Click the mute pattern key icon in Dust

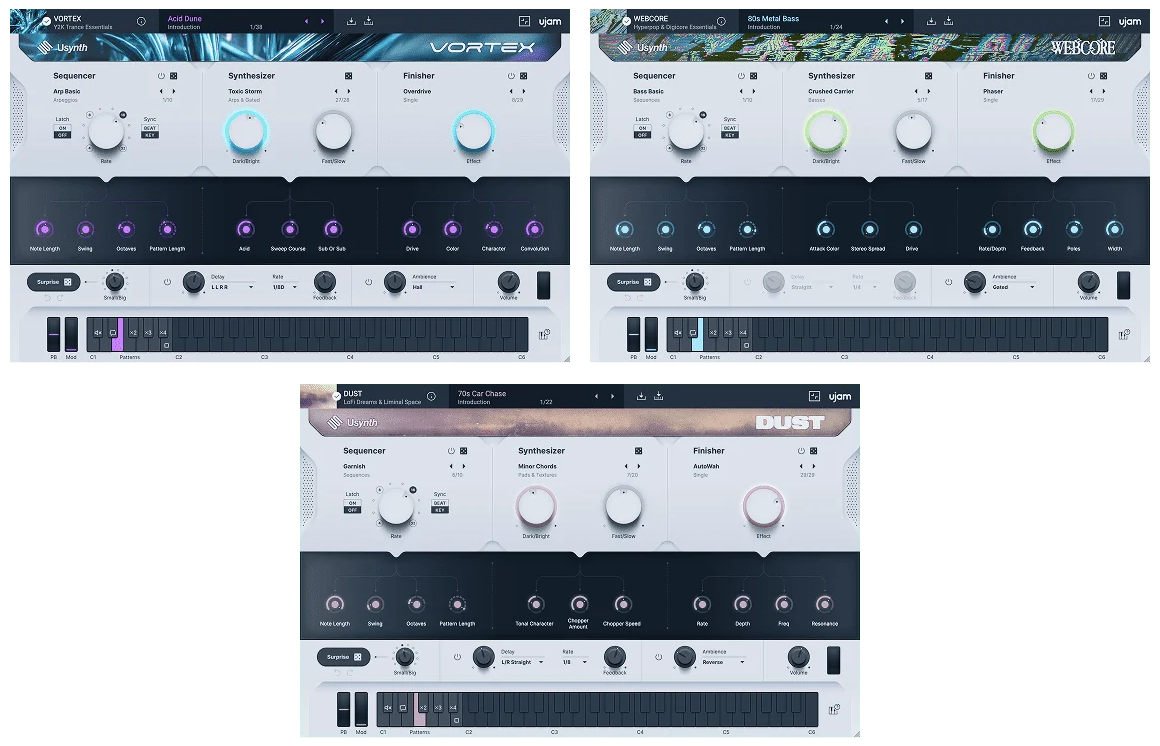click(388, 708)
